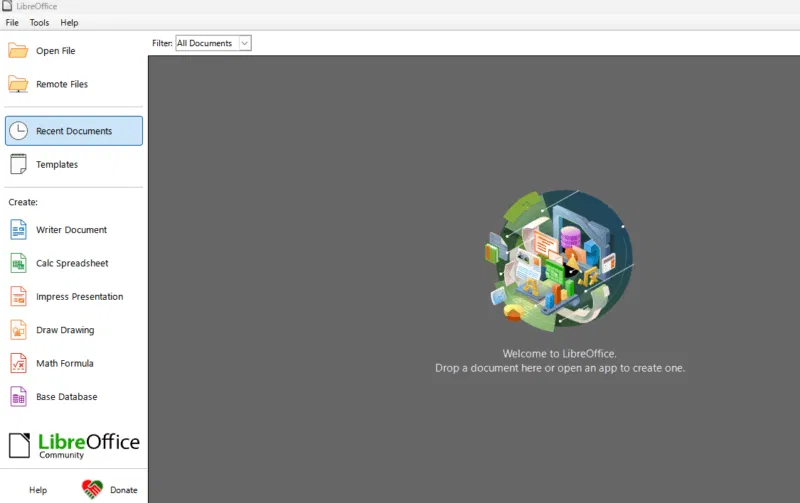Click the Open File label
Screen dimensions: 800x503
tap(56, 51)
